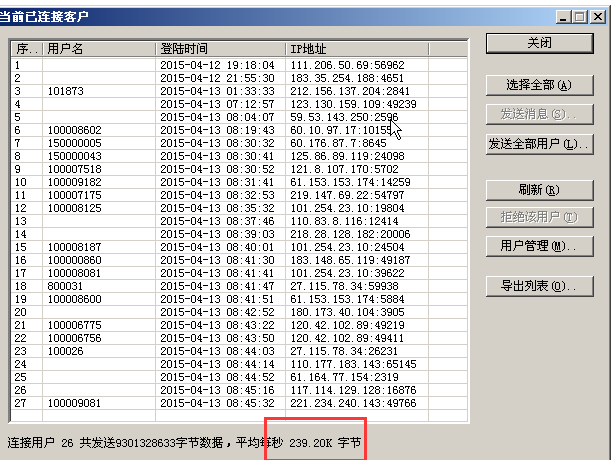Click IP 61.164.77.154:2319
Screen dimensions: 612x460
[344, 377]
